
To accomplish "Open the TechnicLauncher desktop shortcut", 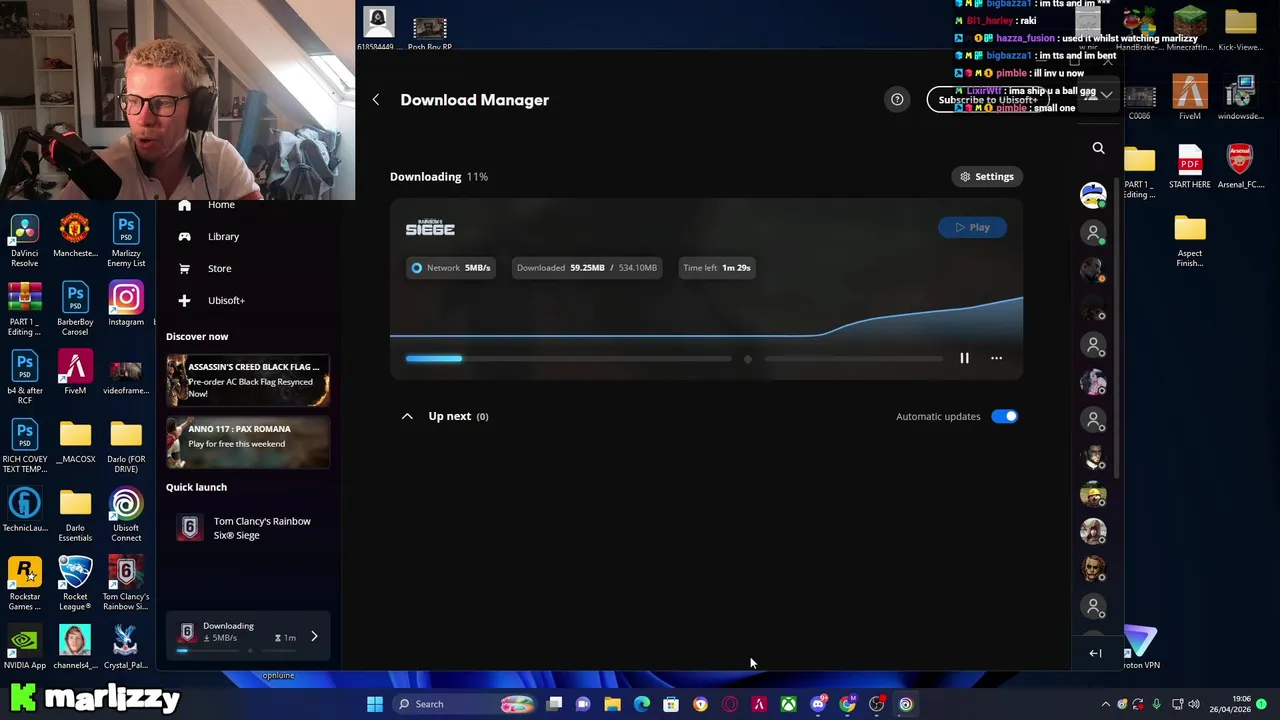I will point(25,510).
